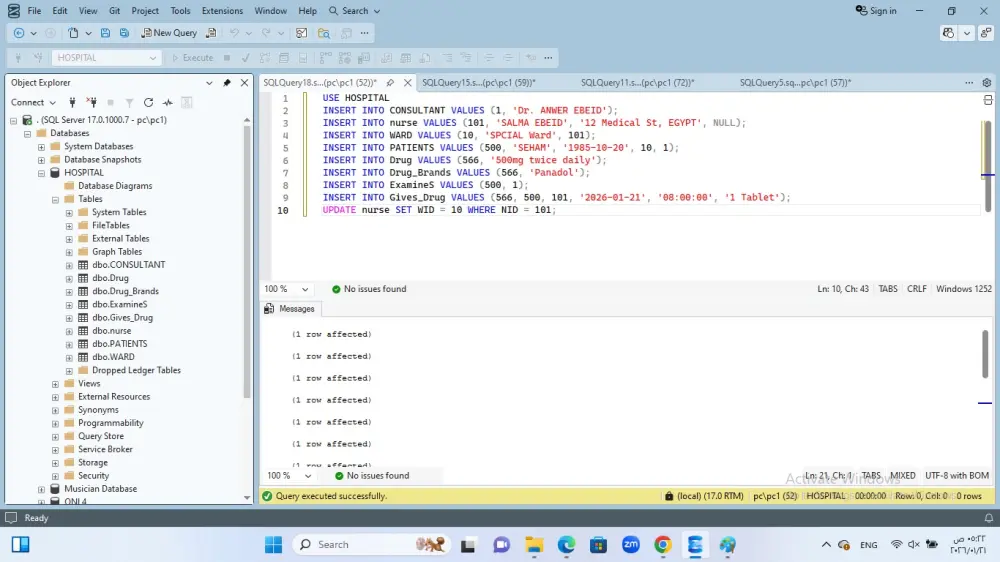Open the File menu
Viewport: 1000px width, 562px height.
pyautogui.click(x=34, y=11)
